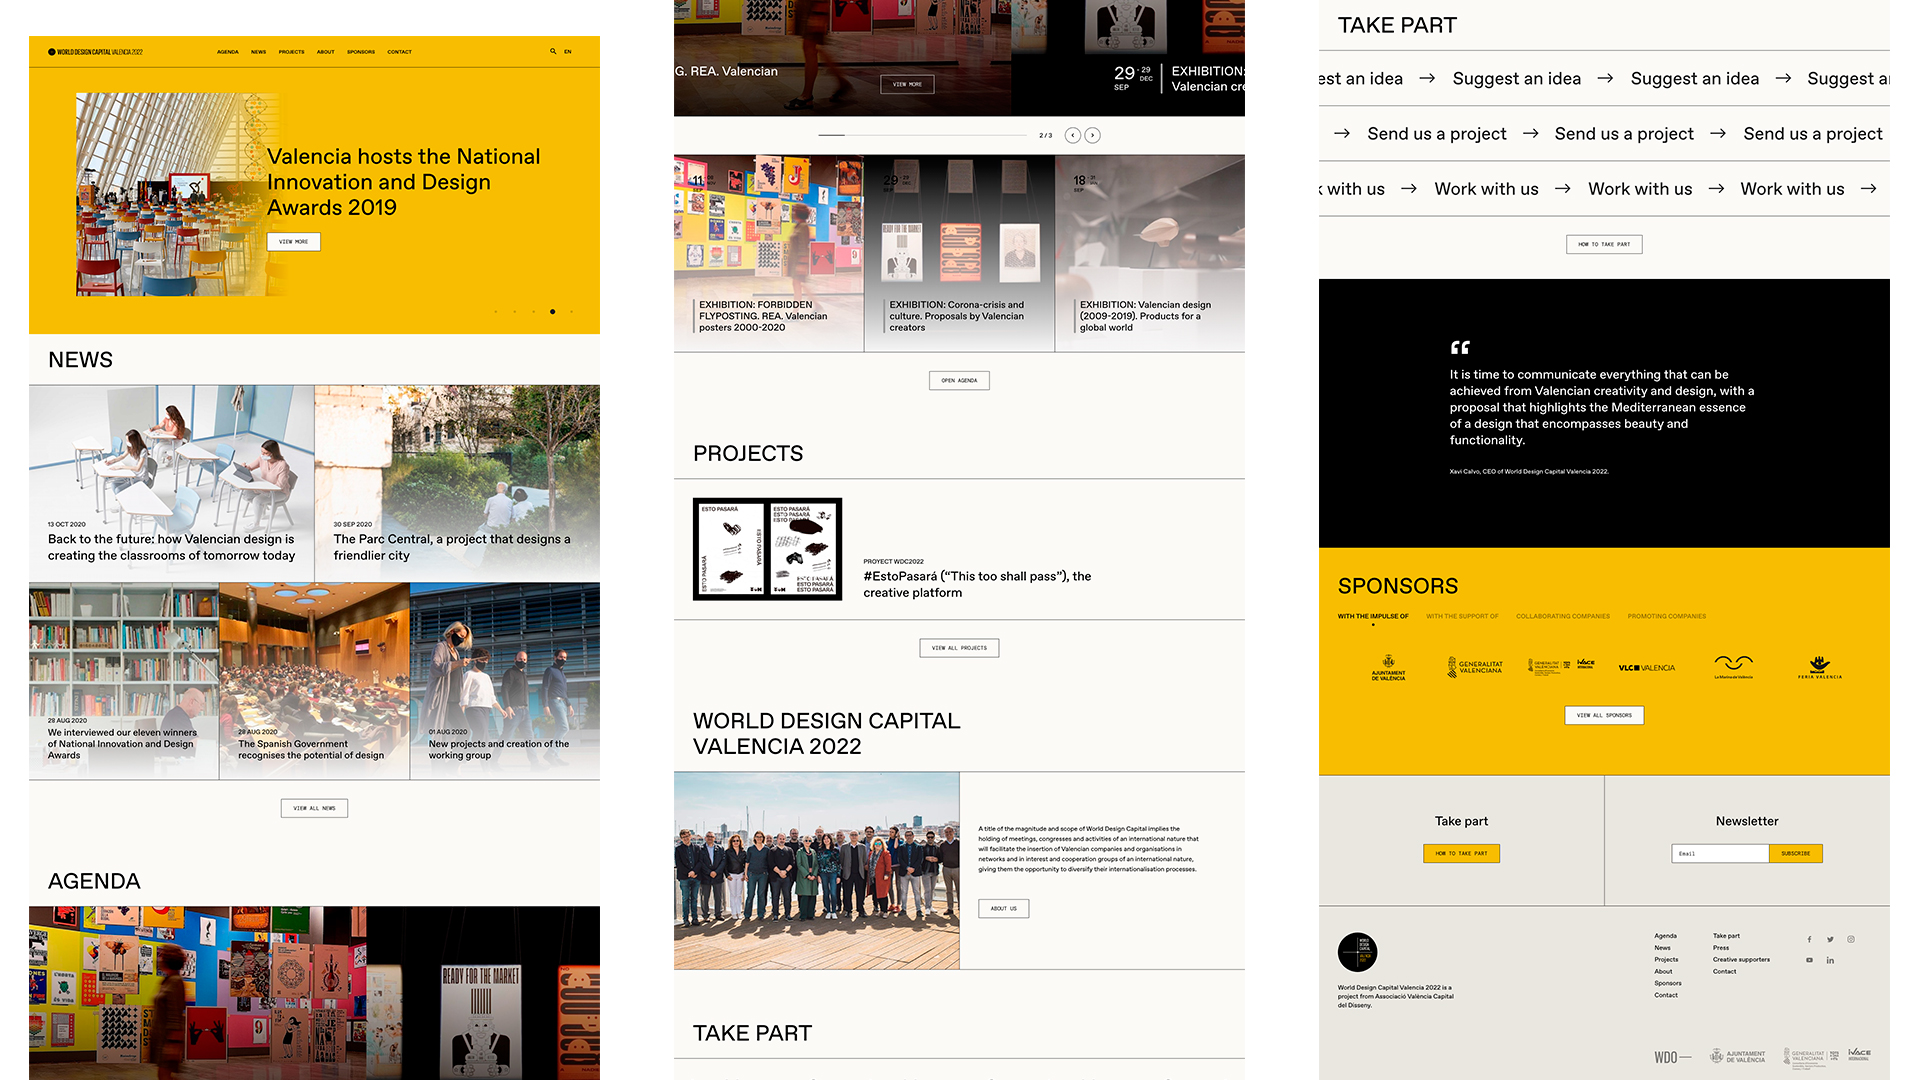The height and width of the screenshot is (1080, 1920).
Task: Open the YouTube icon in the footer
Action: (1809, 960)
